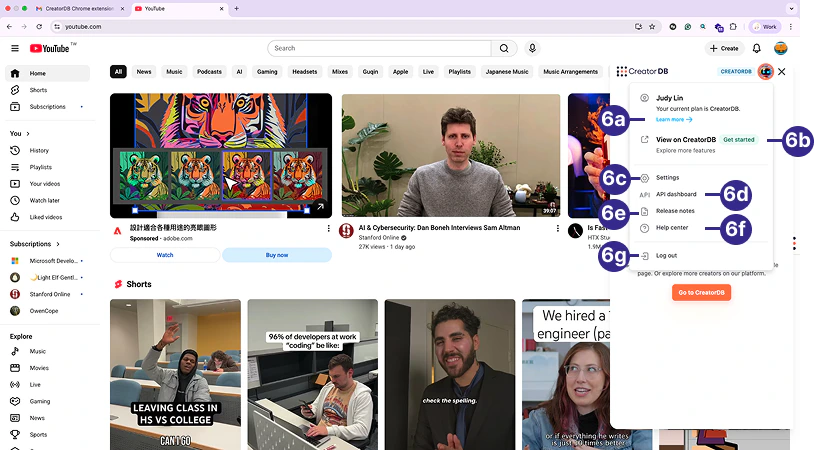Reload the page in Chrome

(39, 26)
